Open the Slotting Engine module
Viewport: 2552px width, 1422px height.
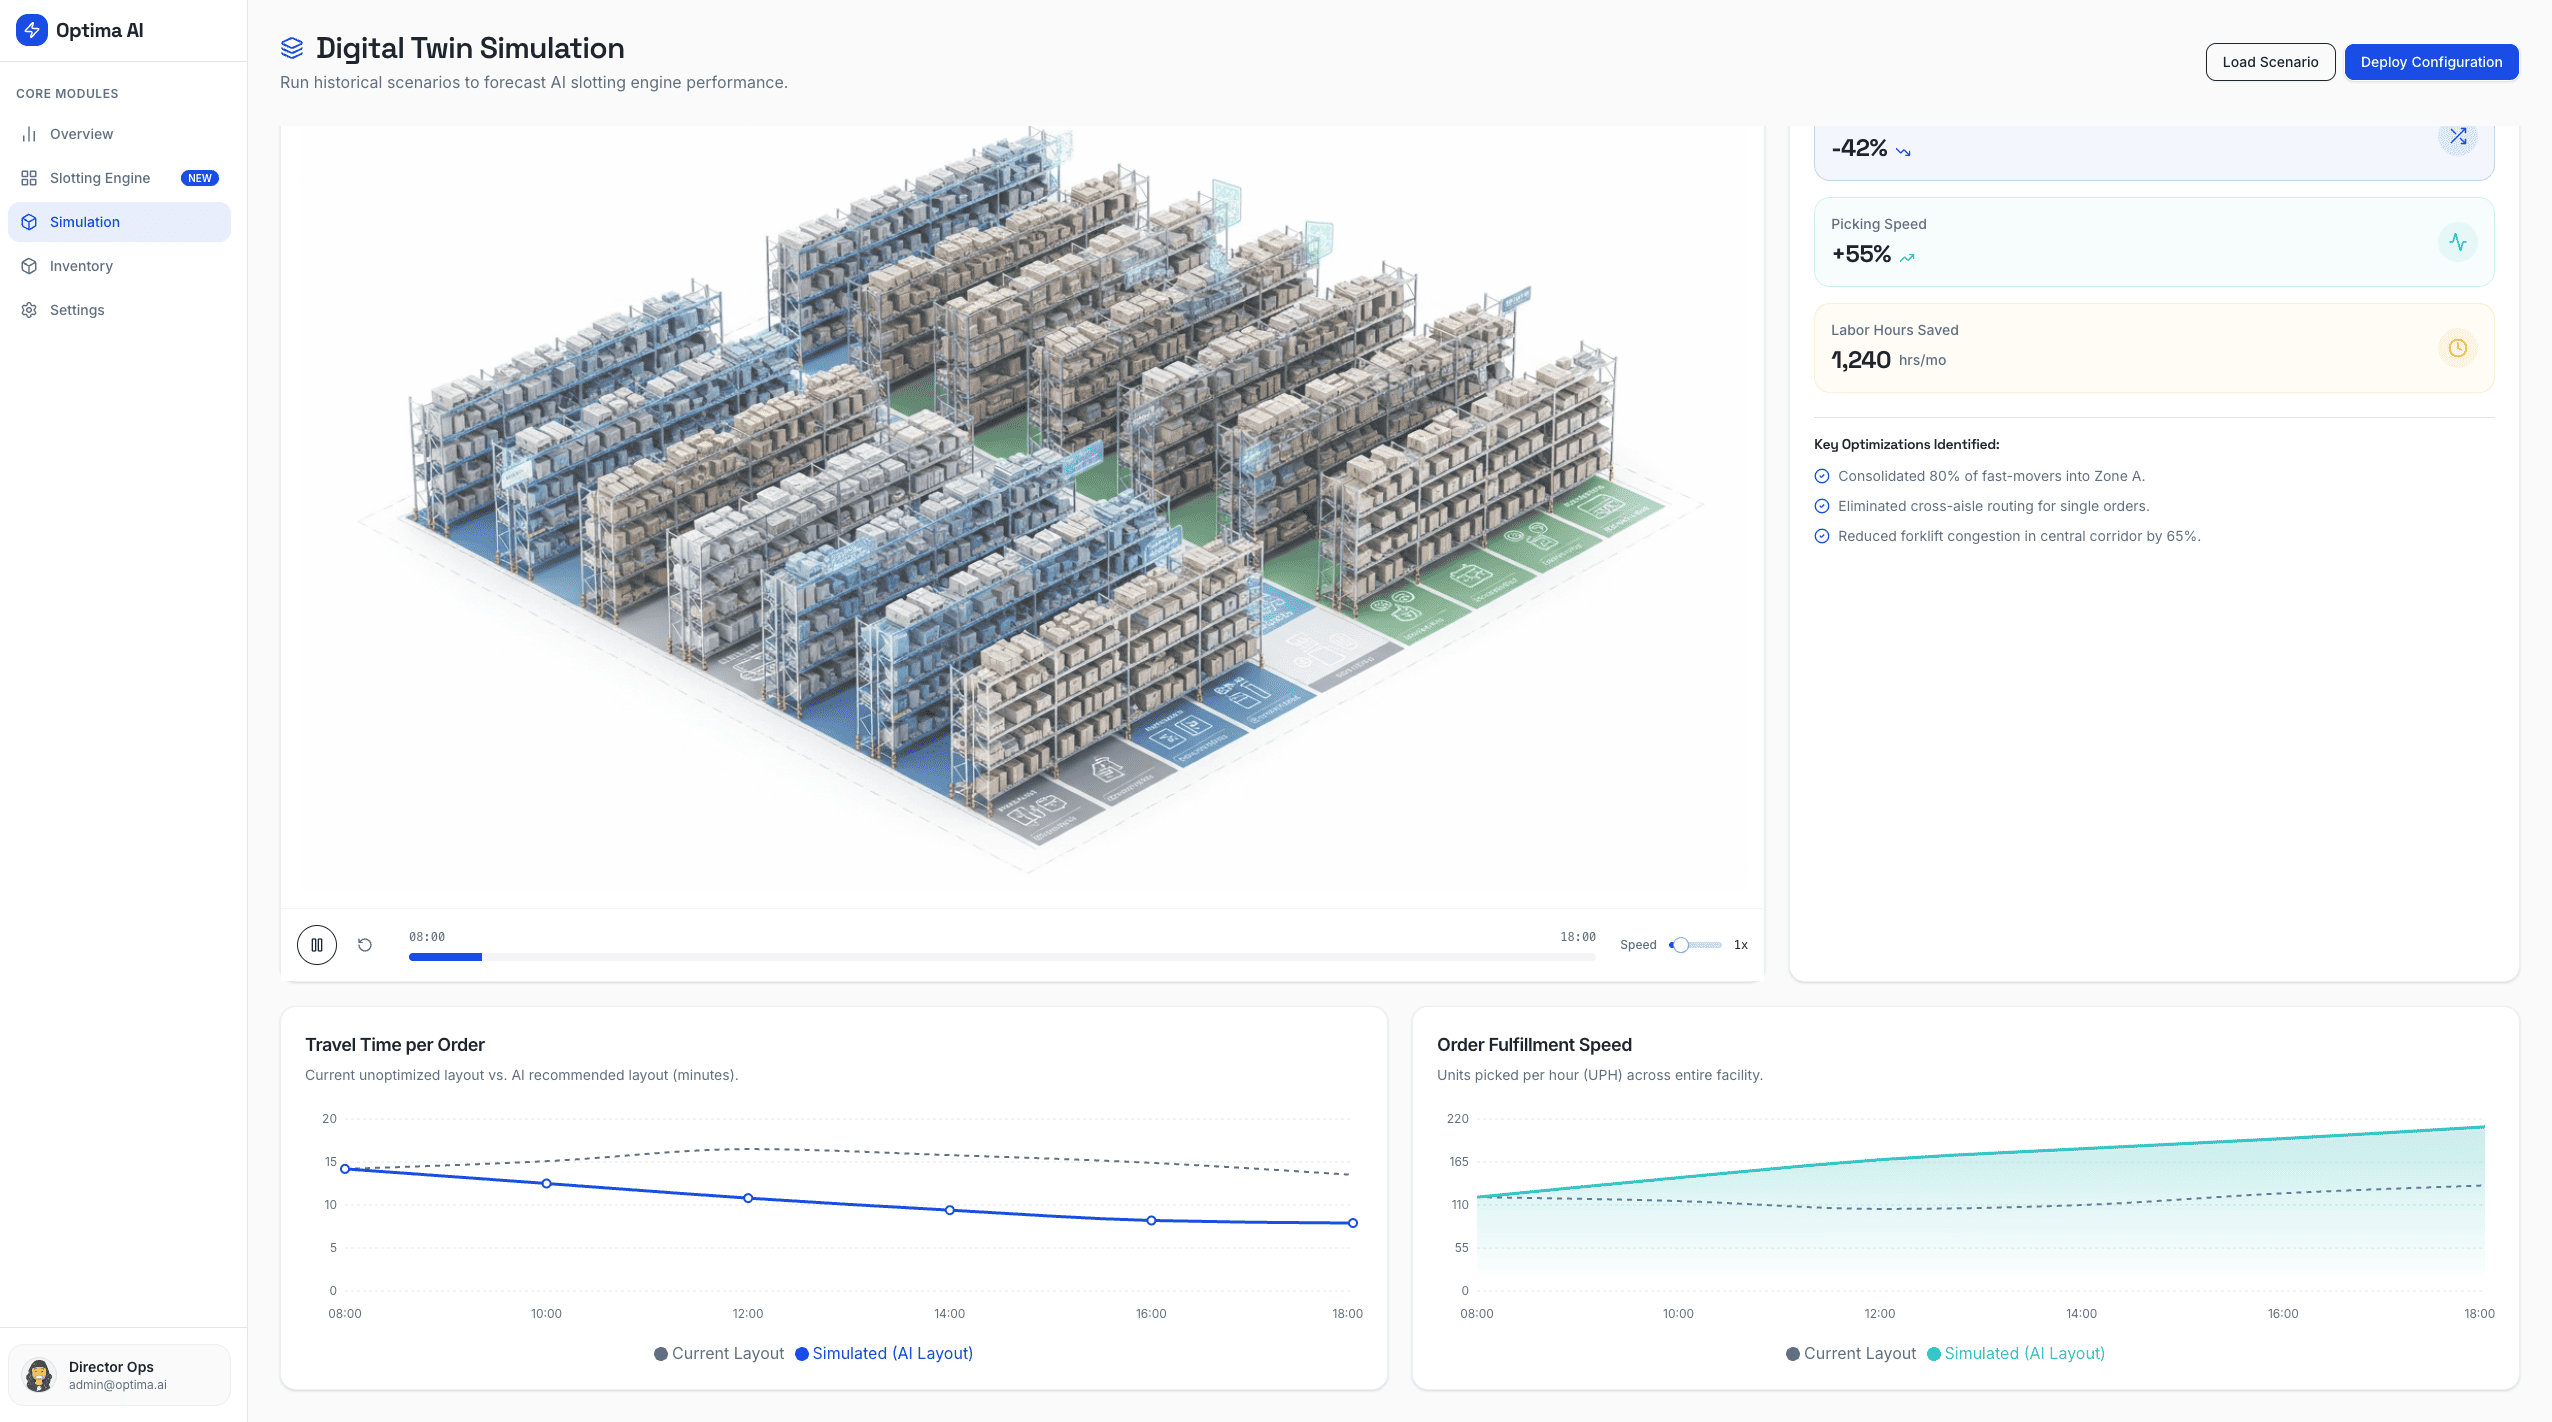tap(100, 178)
